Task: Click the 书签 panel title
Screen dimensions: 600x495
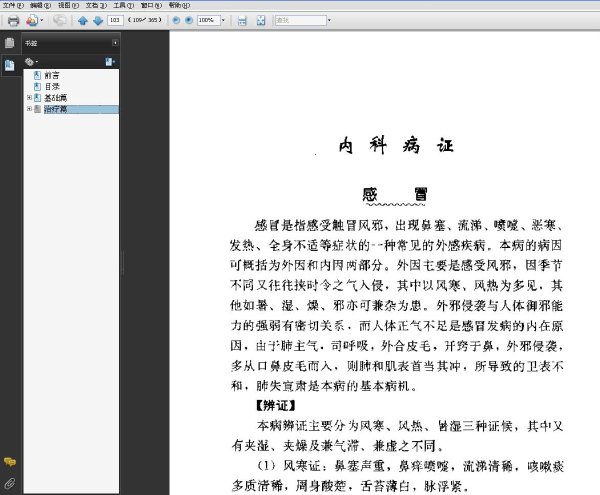Action: coord(31,43)
